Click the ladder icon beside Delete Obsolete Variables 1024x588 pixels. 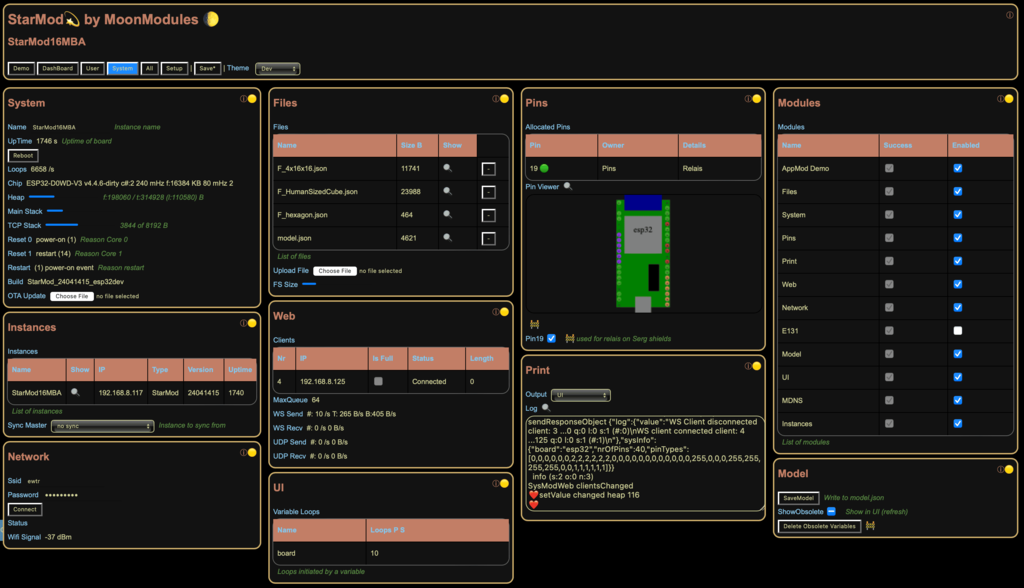870,526
